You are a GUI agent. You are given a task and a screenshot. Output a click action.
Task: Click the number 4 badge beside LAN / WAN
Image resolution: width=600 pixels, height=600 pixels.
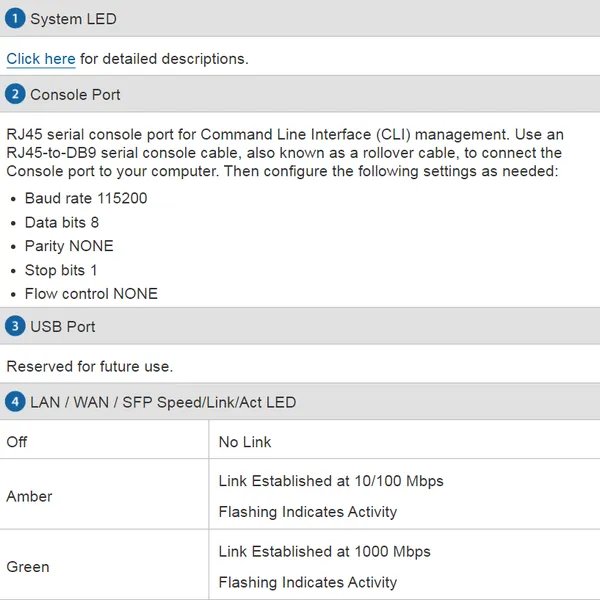coord(15,402)
